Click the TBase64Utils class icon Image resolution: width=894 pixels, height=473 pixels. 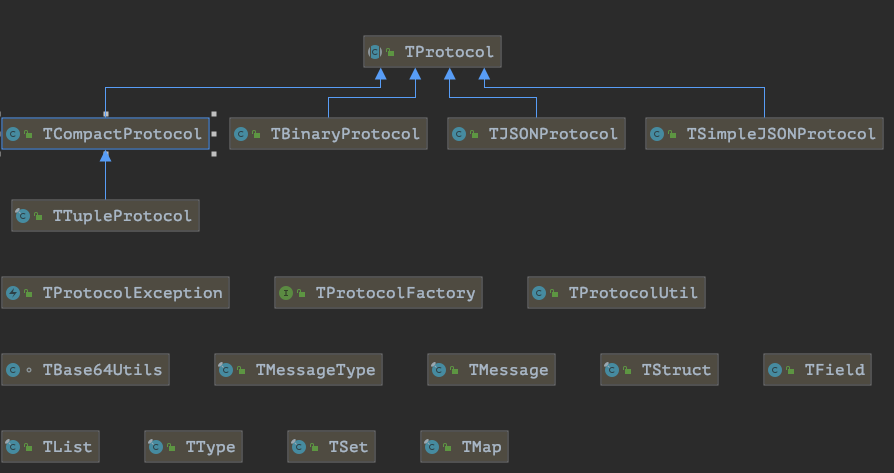coord(13,370)
